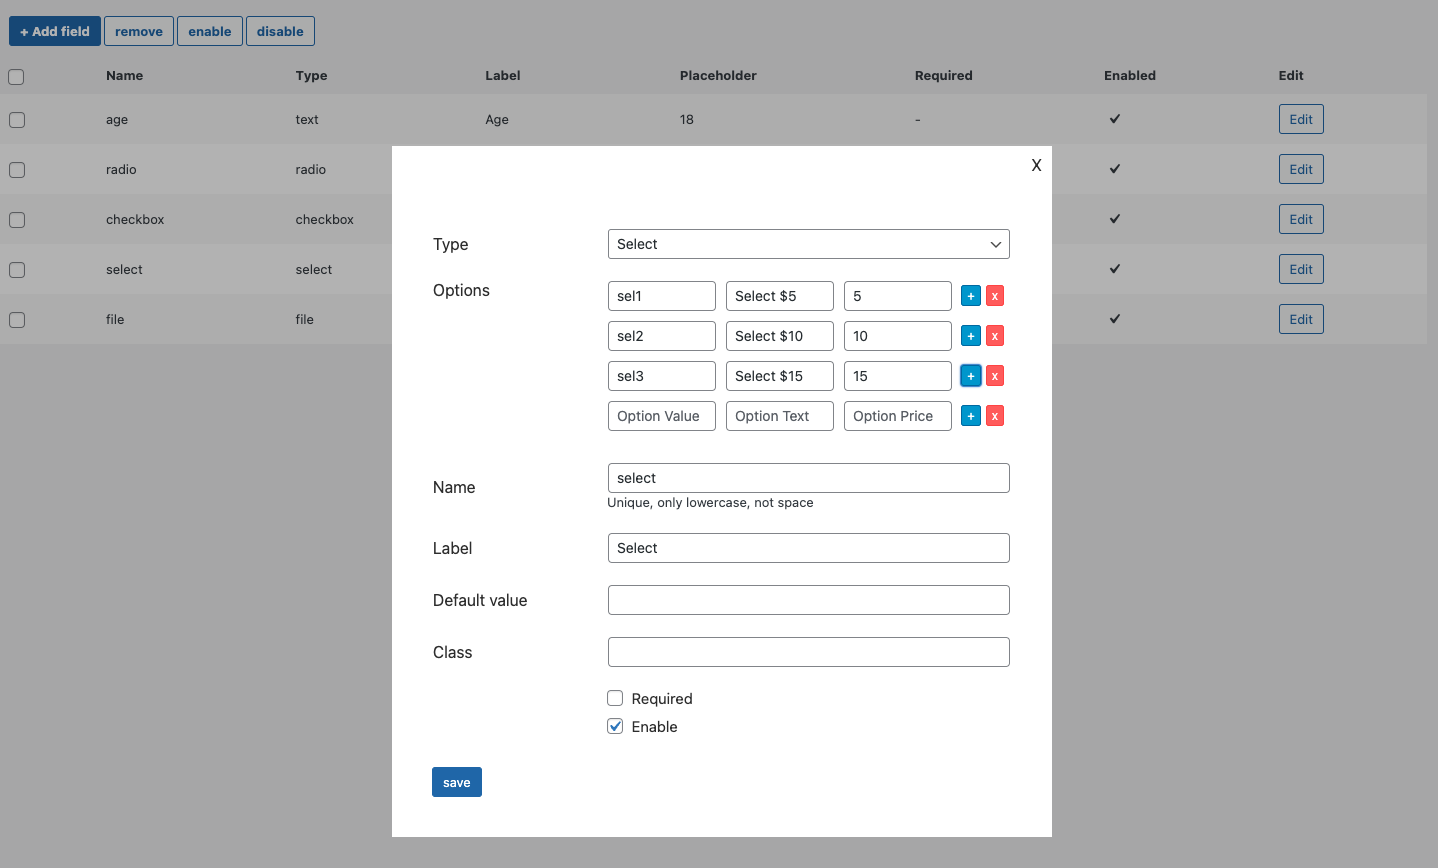1438x868 pixels.
Task: Focus the Default value input
Action: tap(808, 600)
